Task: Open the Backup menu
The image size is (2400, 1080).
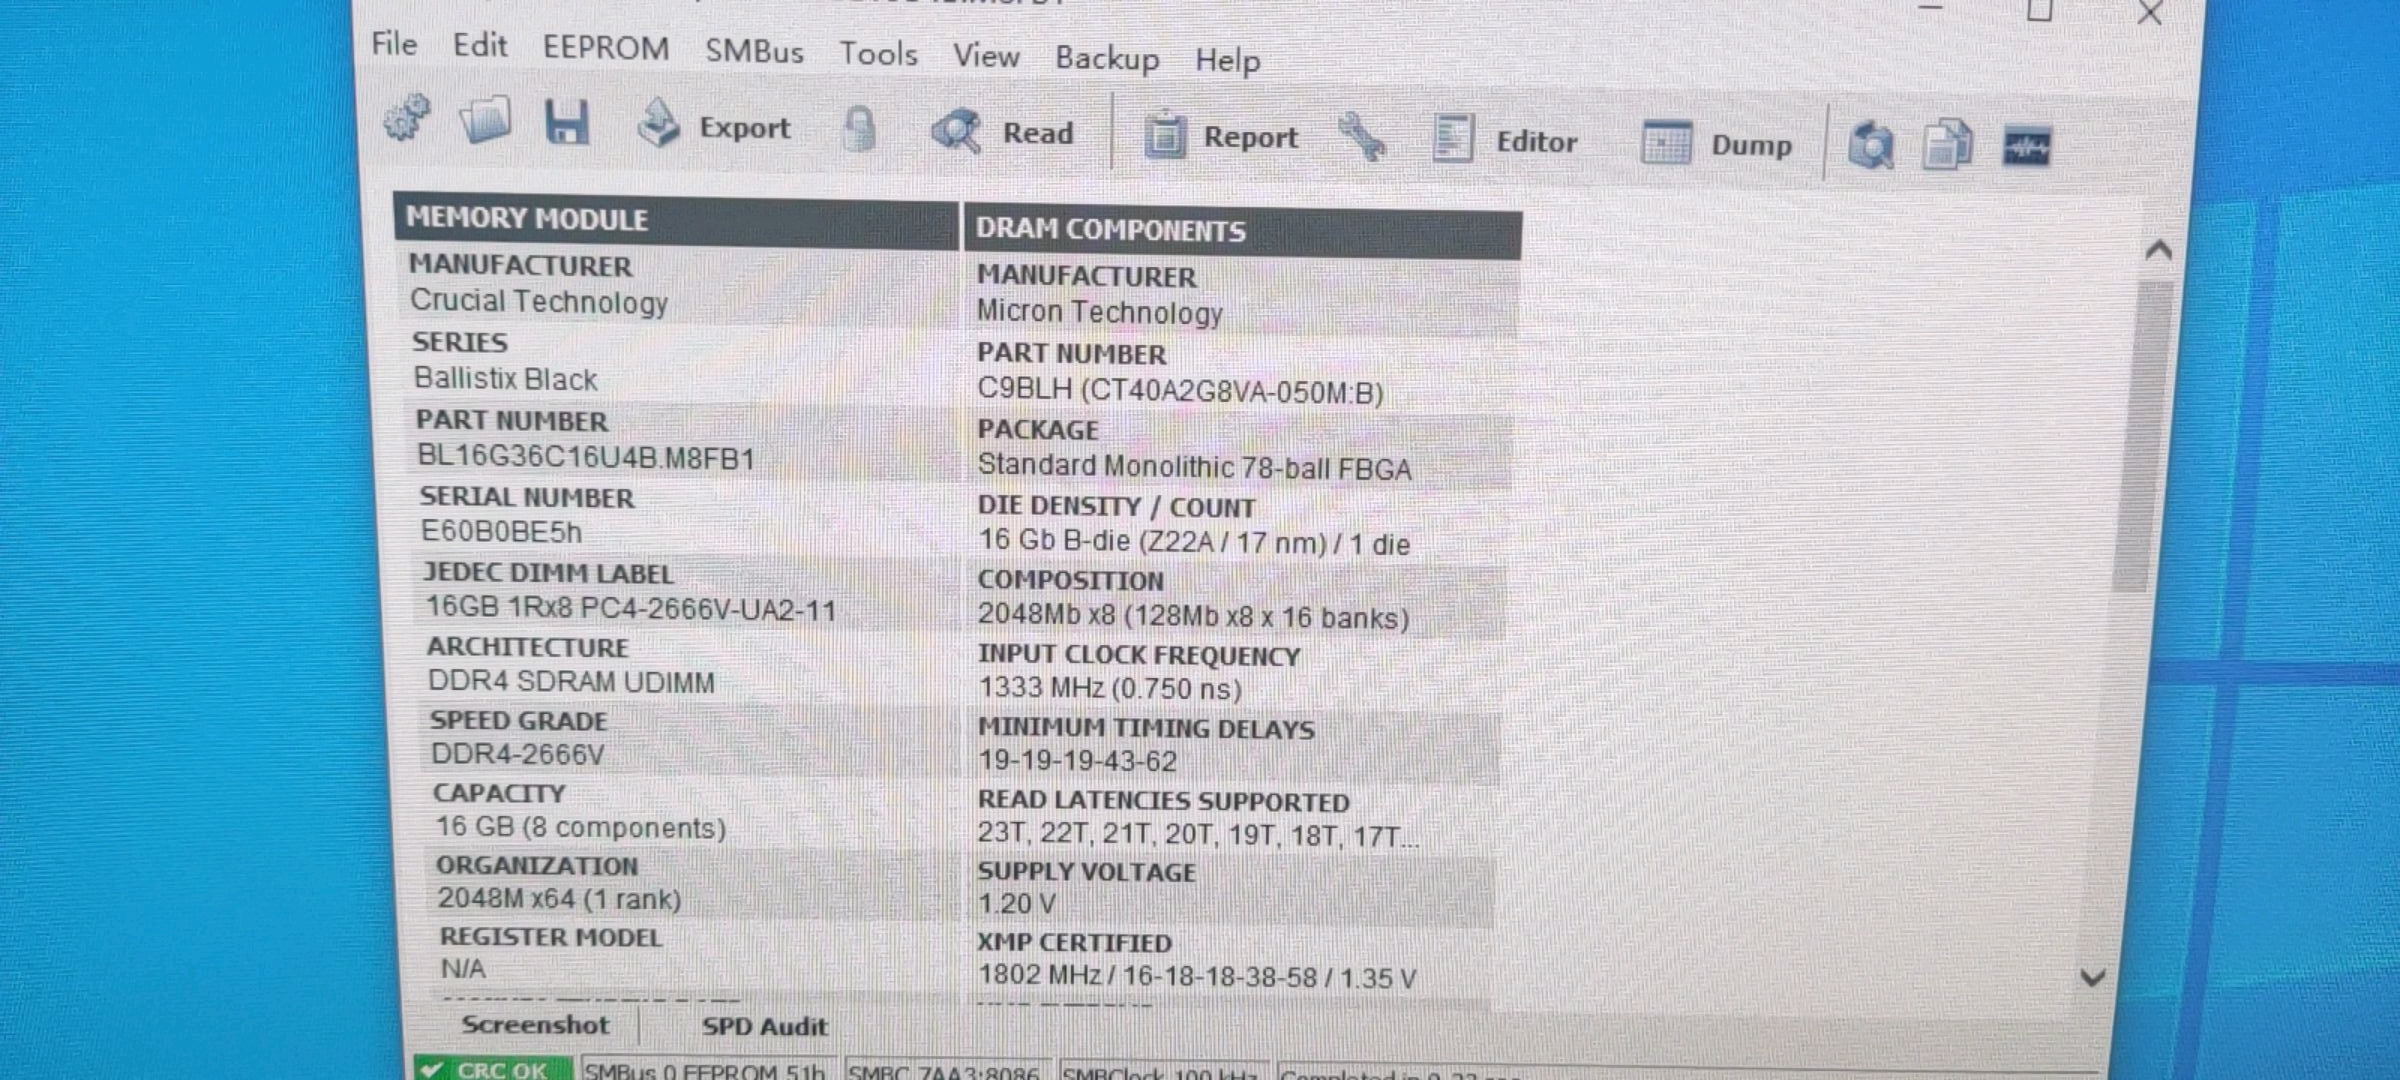Action: tap(1107, 59)
